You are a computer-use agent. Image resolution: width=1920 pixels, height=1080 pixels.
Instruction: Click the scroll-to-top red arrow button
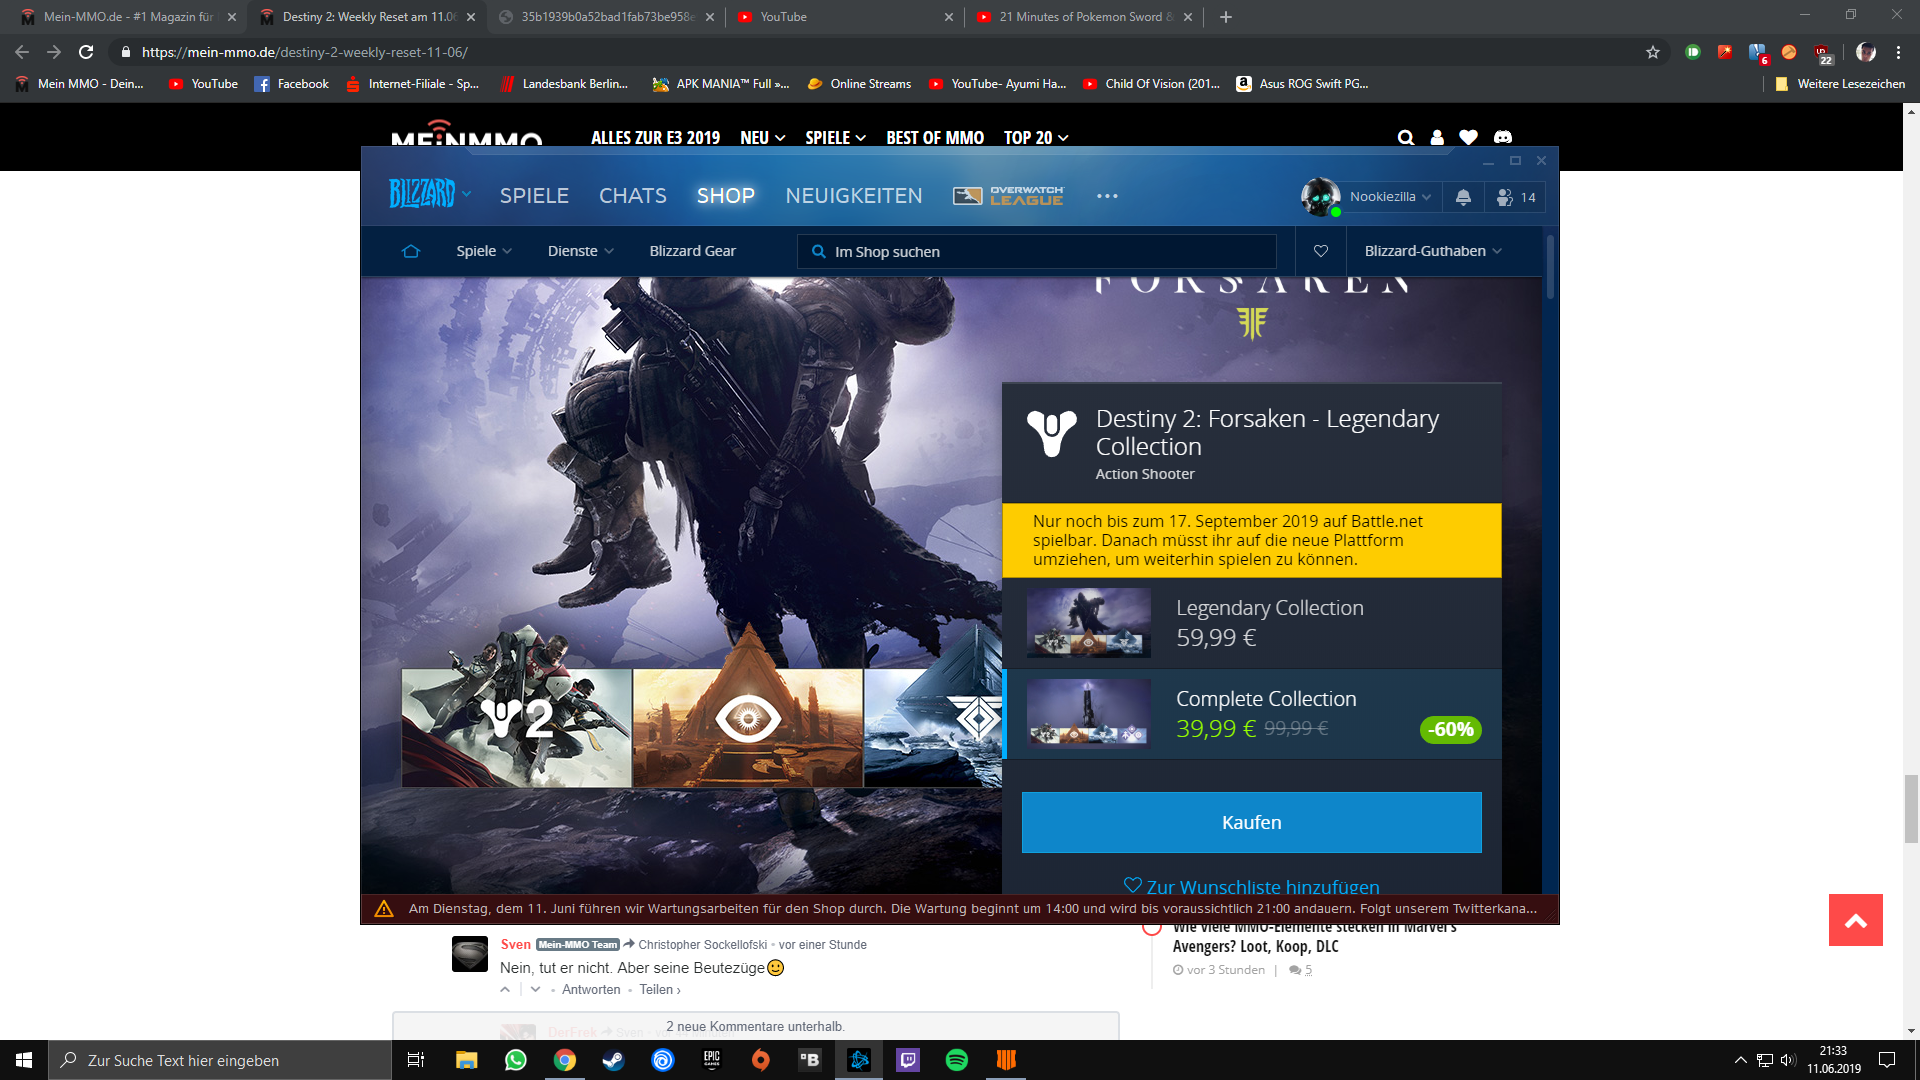(x=1856, y=920)
